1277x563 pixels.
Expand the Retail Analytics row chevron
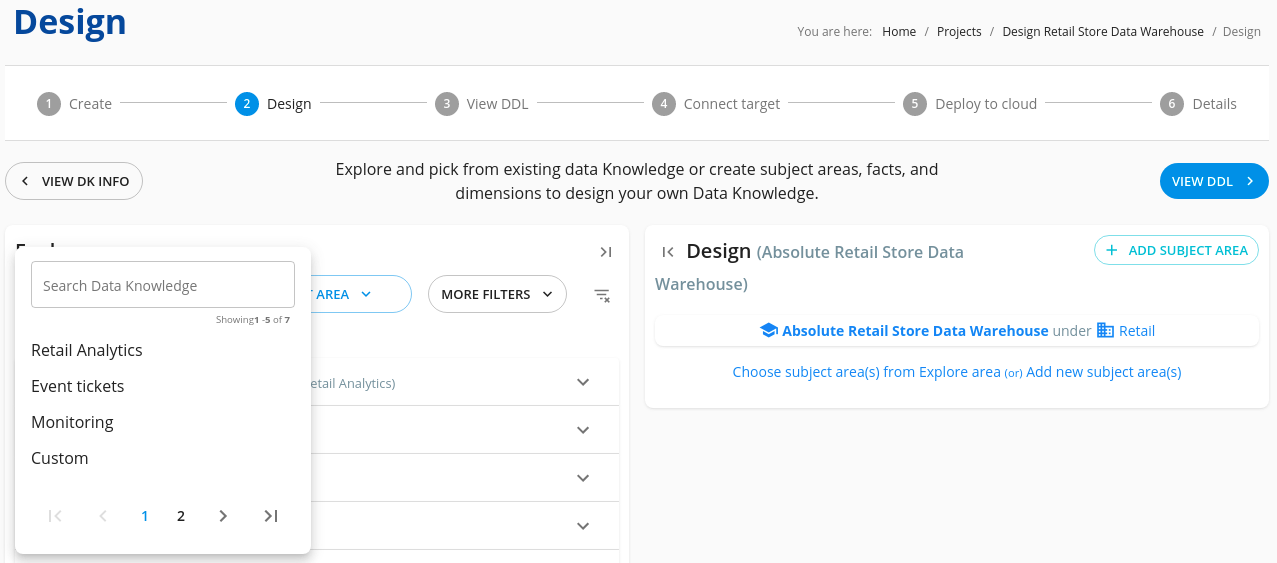(584, 382)
